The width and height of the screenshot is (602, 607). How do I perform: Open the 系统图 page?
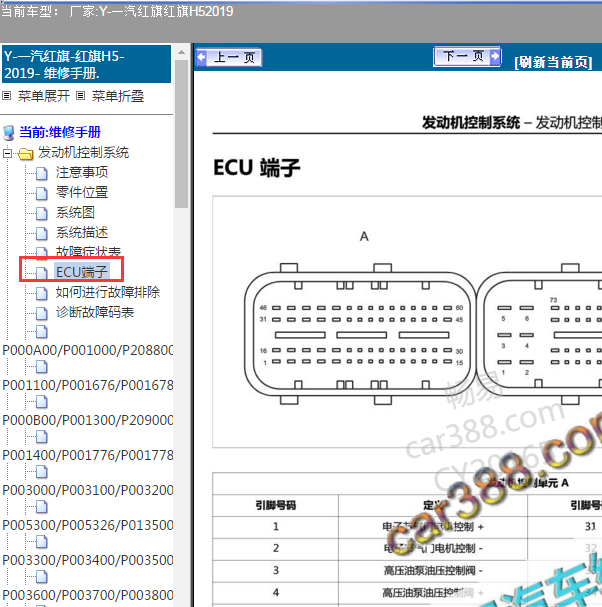point(75,213)
